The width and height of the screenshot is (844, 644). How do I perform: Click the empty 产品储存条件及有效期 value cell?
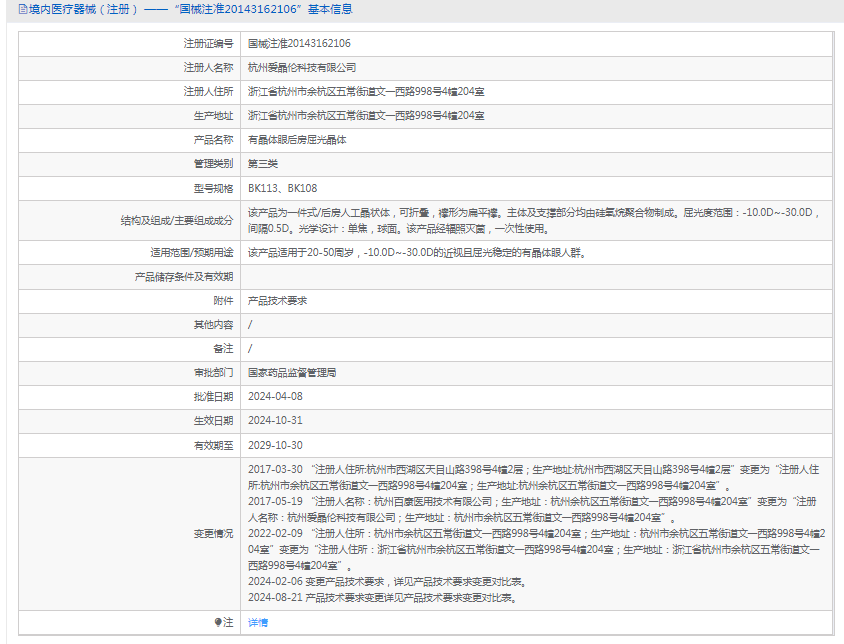tap(536, 276)
